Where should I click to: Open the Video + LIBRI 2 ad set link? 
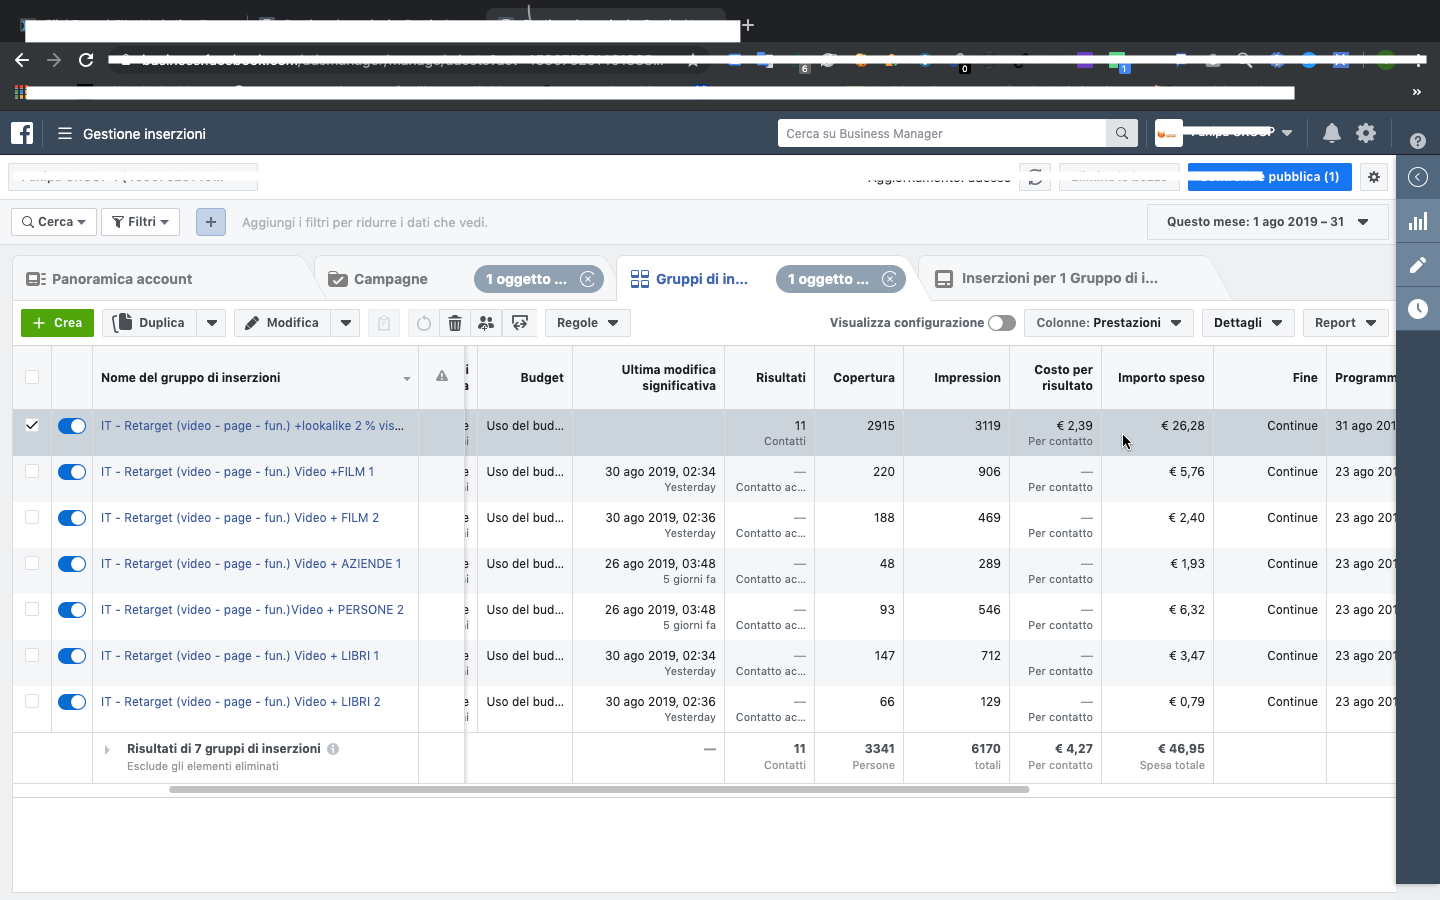click(240, 702)
